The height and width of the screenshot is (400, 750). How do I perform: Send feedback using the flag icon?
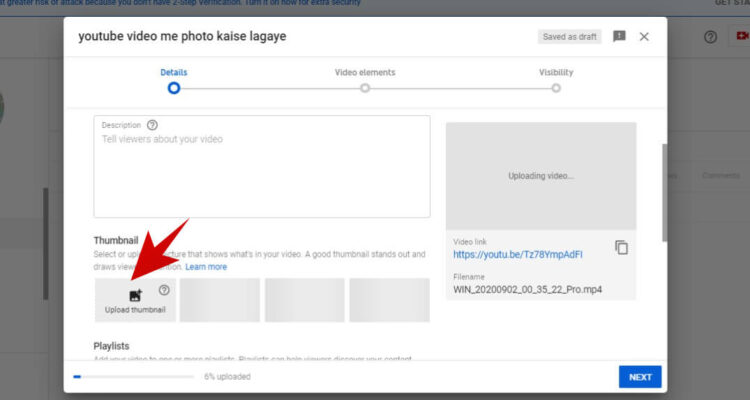pyautogui.click(x=619, y=36)
